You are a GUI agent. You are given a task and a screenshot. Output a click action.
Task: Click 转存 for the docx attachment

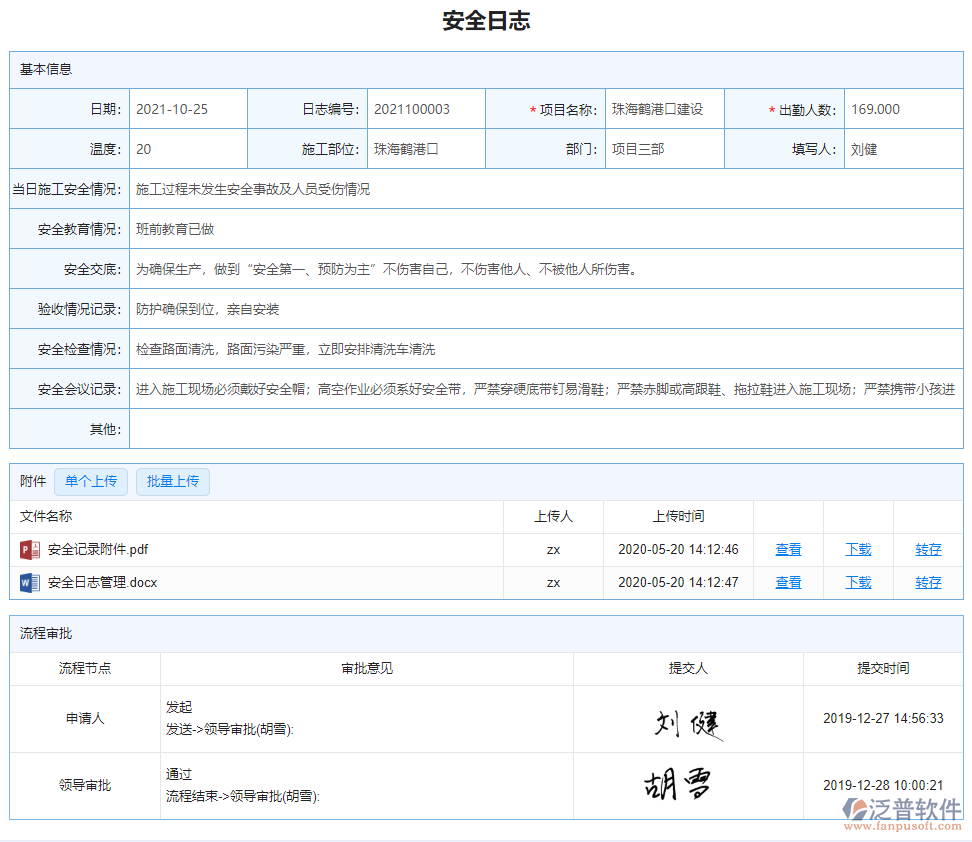click(x=927, y=582)
